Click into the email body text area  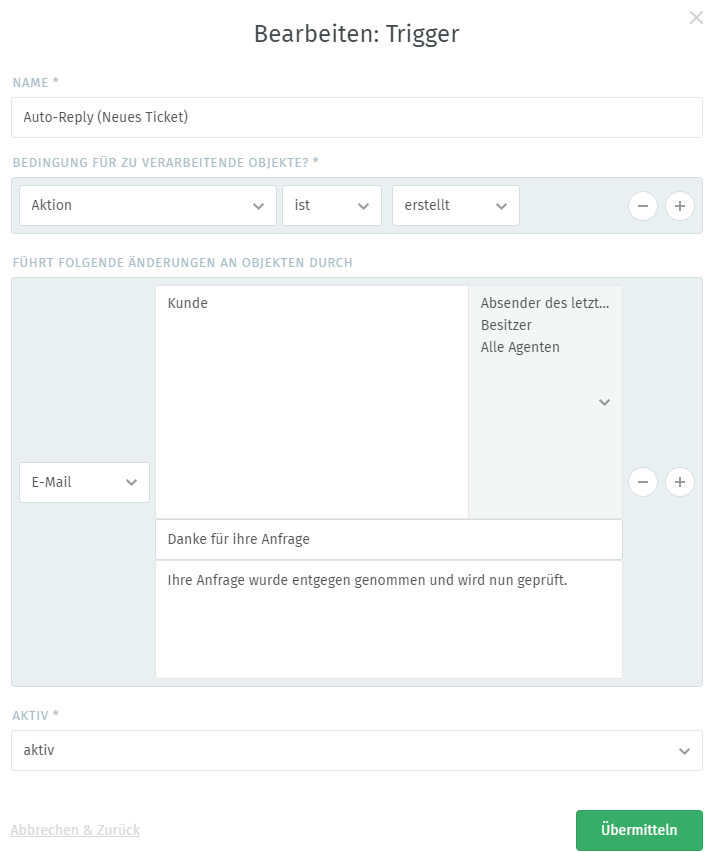click(x=389, y=619)
